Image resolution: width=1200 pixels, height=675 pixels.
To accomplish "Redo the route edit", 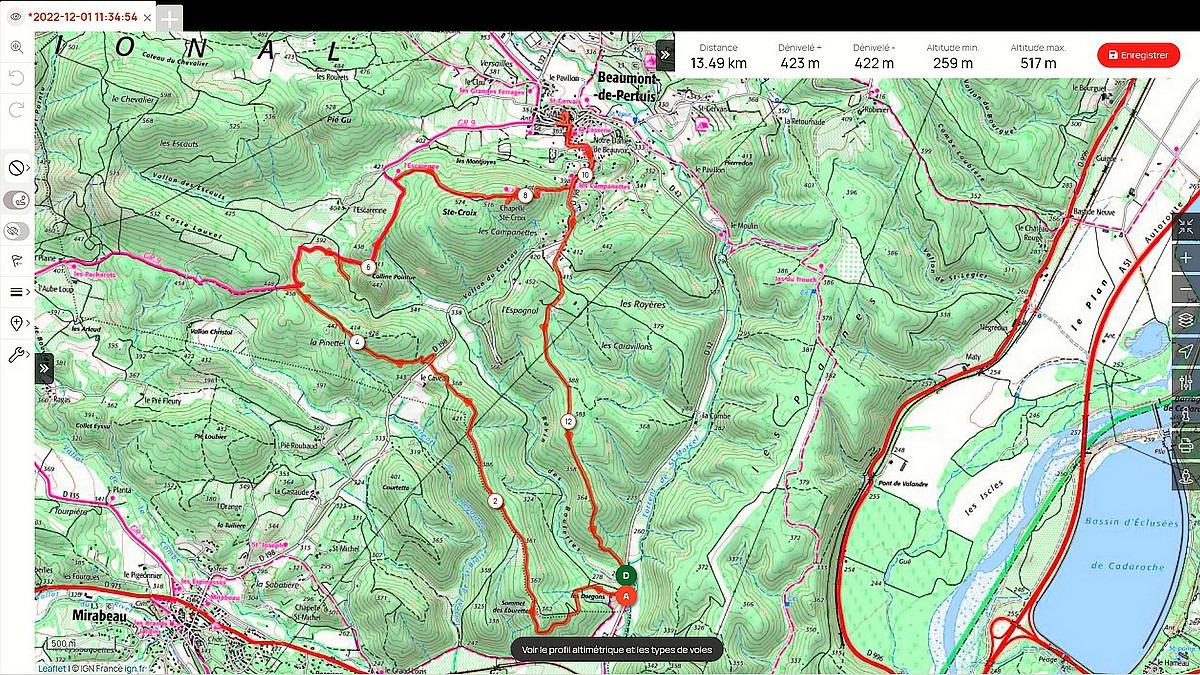I will tap(17, 110).
